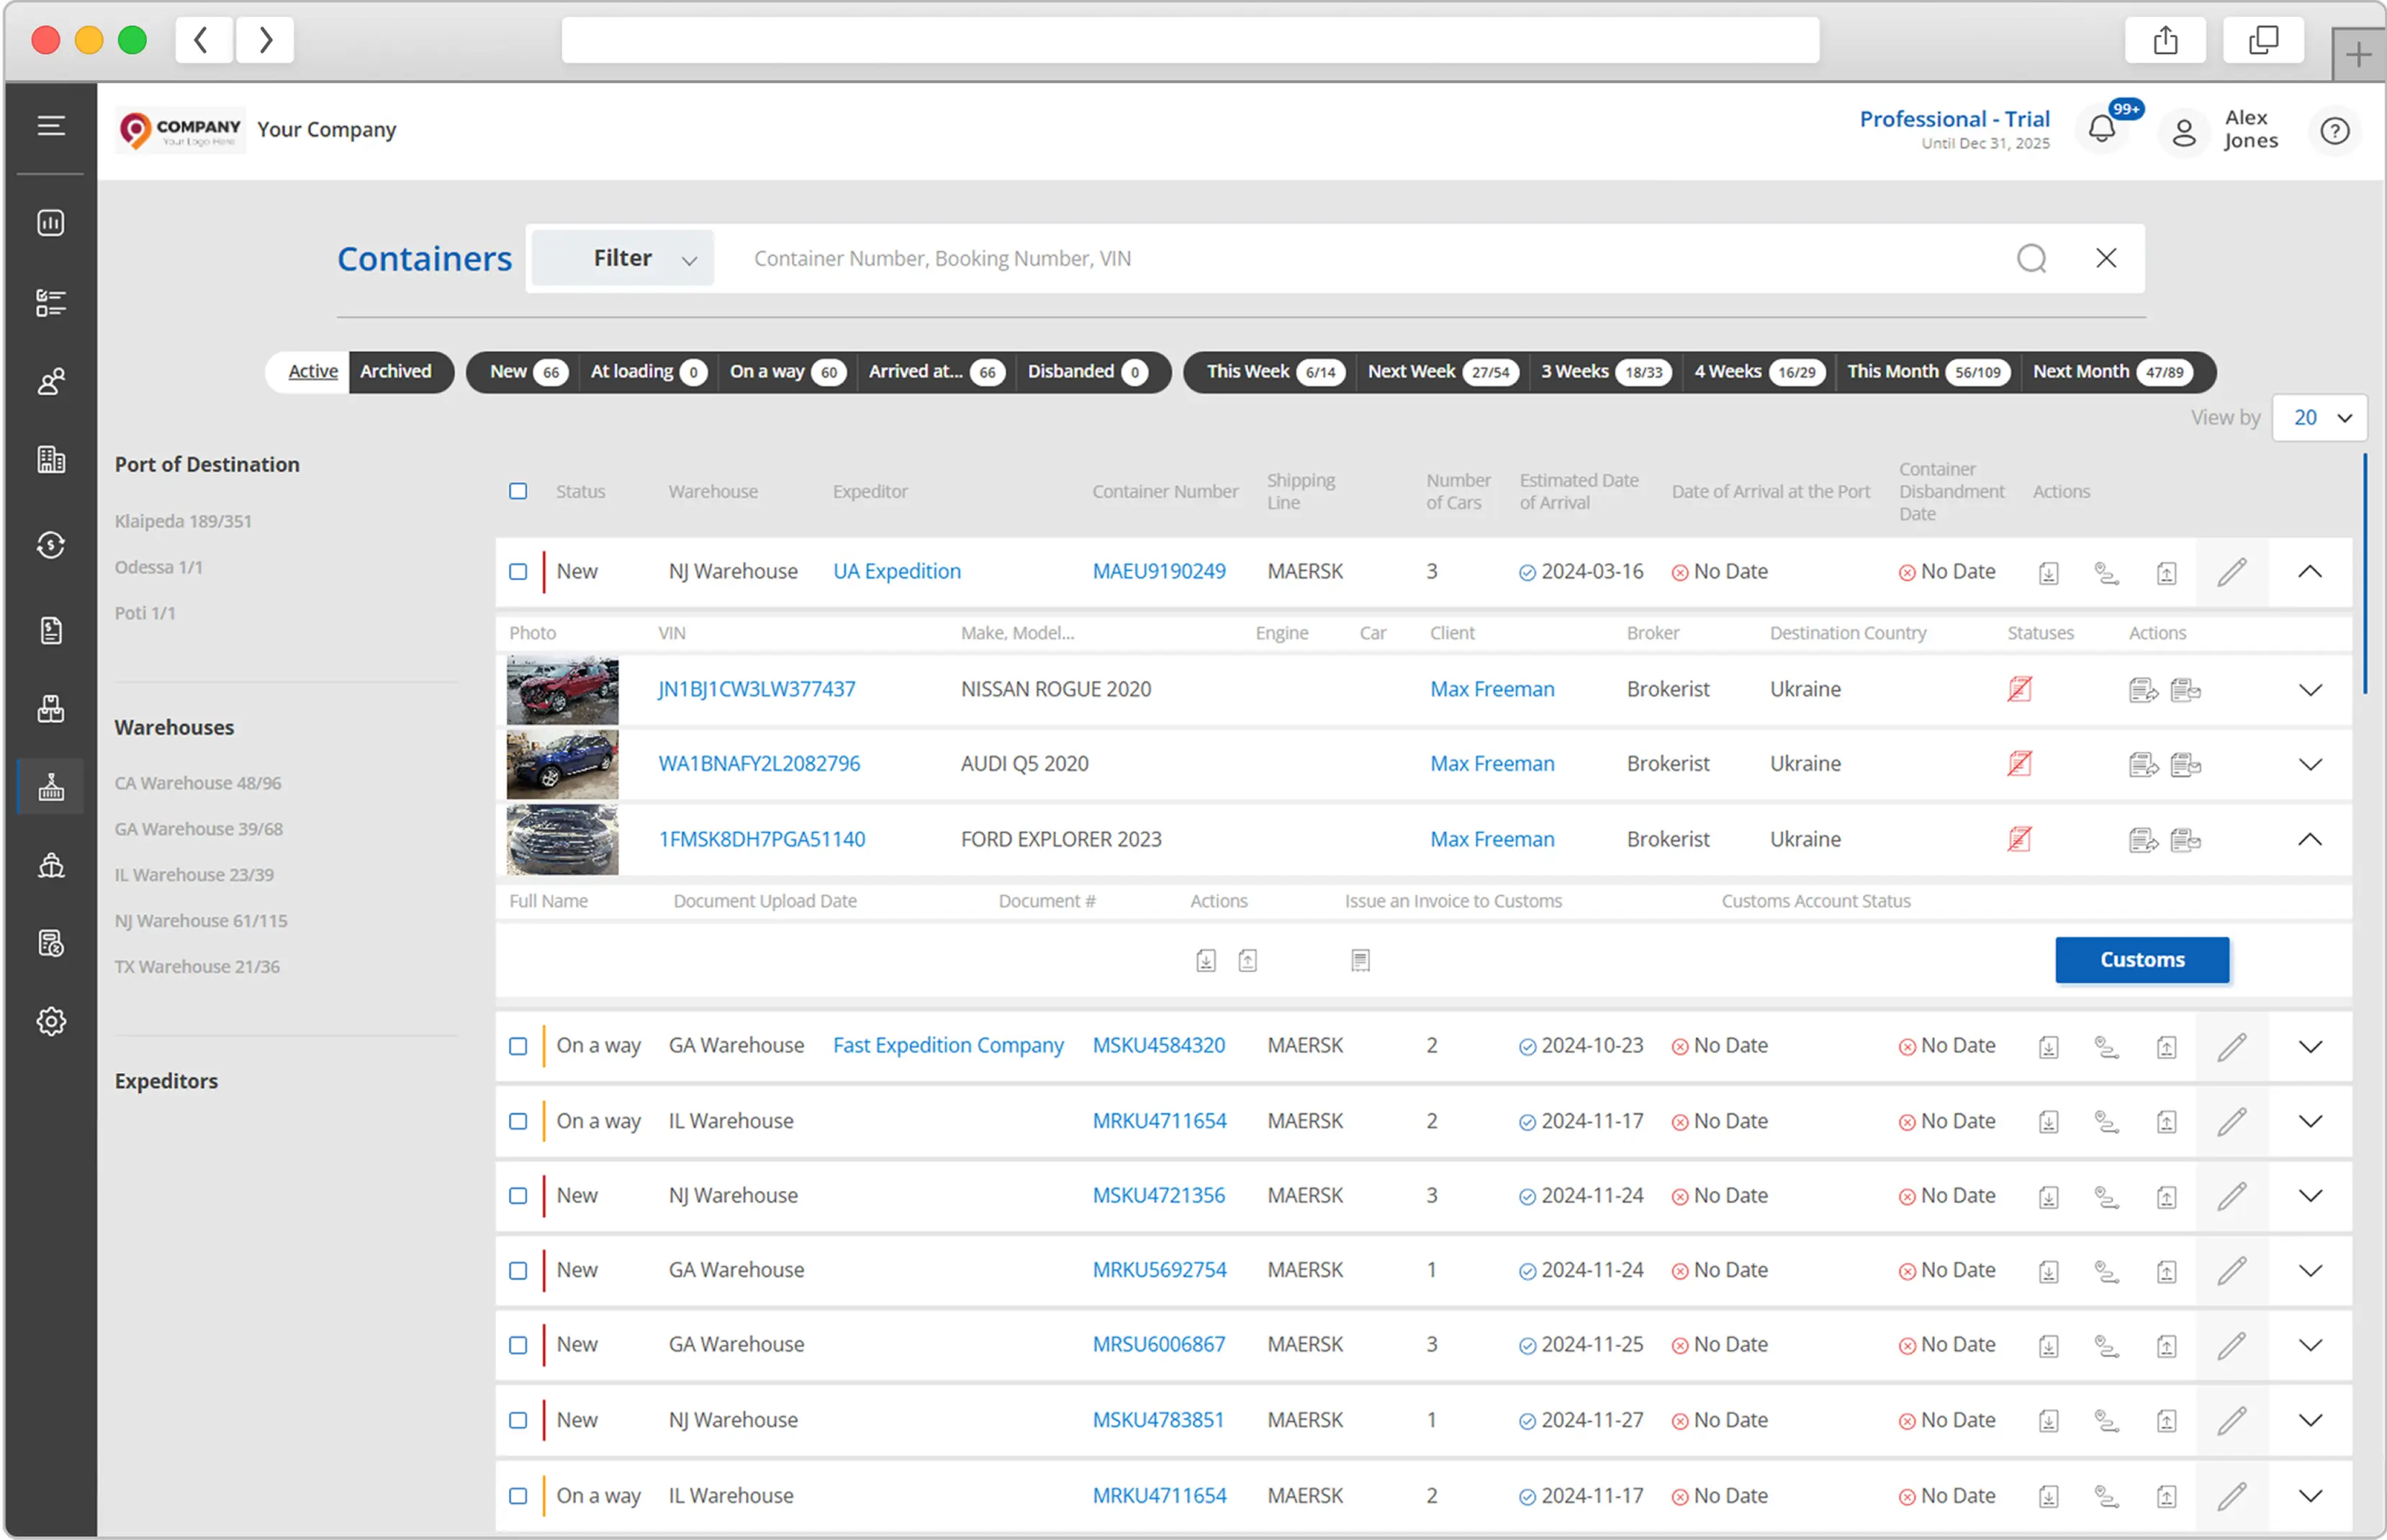Click the blue Customs button
2387x1540 pixels.
(2142, 960)
